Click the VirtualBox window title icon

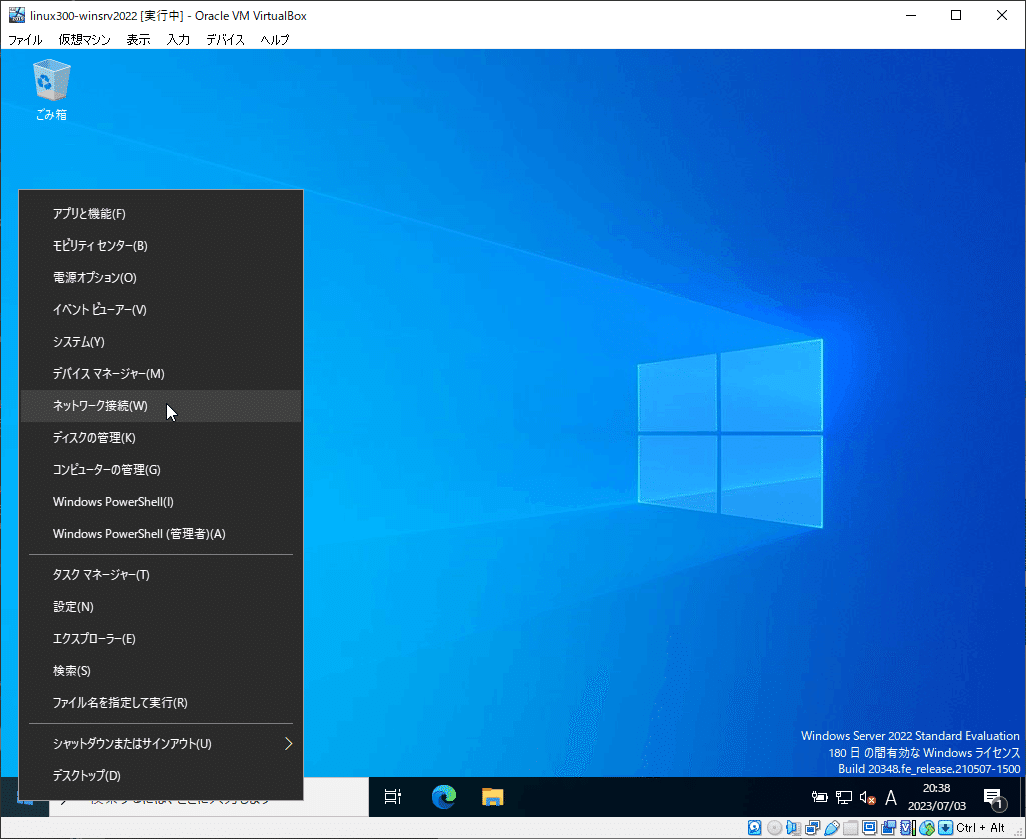click(16, 15)
